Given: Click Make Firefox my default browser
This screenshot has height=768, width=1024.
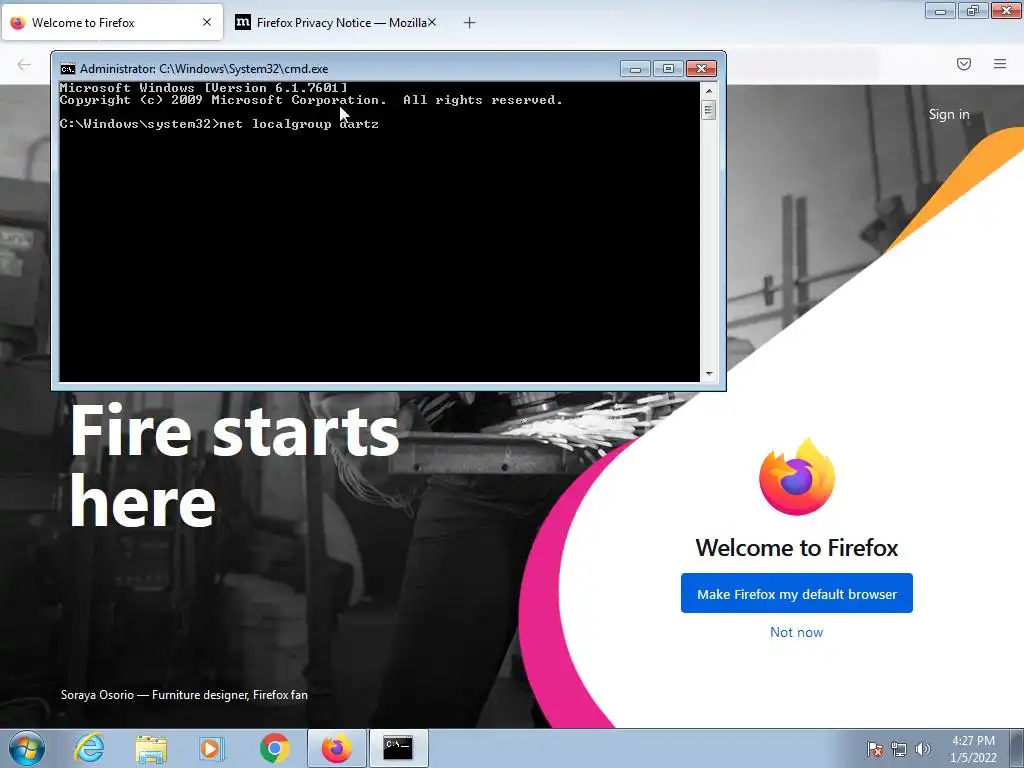Looking at the screenshot, I should (797, 593).
